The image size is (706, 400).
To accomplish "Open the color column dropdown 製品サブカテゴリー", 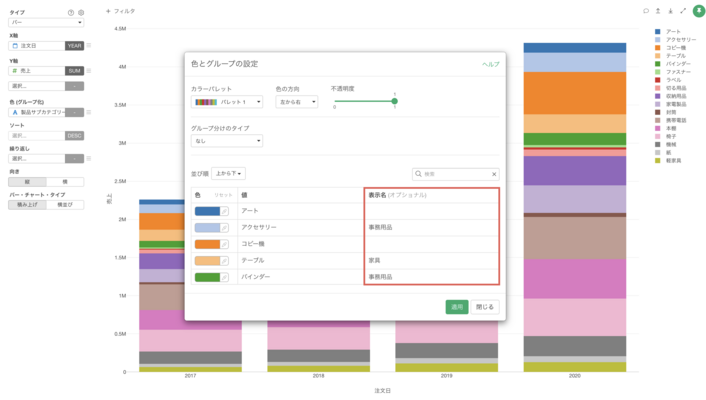I will pyautogui.click(x=36, y=112).
